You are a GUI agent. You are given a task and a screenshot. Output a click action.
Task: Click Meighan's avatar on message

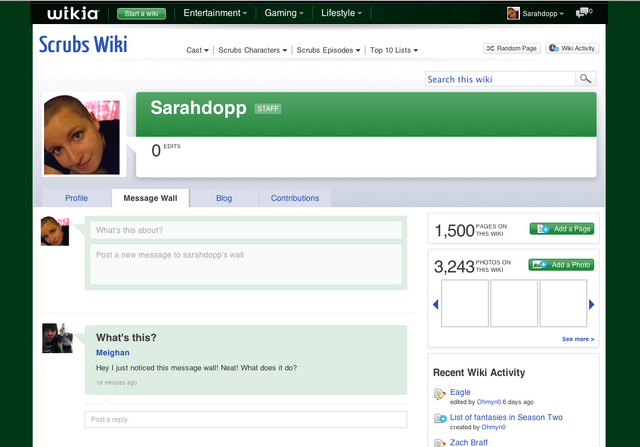click(x=57, y=338)
